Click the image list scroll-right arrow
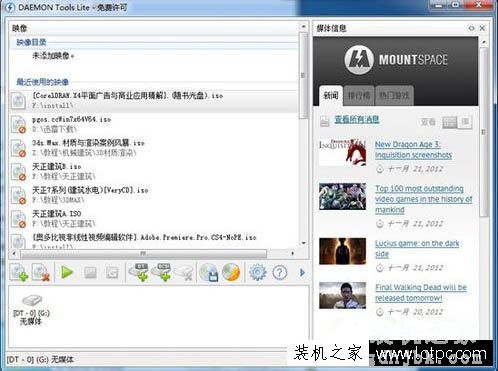The width and height of the screenshot is (498, 371). pos(292,254)
